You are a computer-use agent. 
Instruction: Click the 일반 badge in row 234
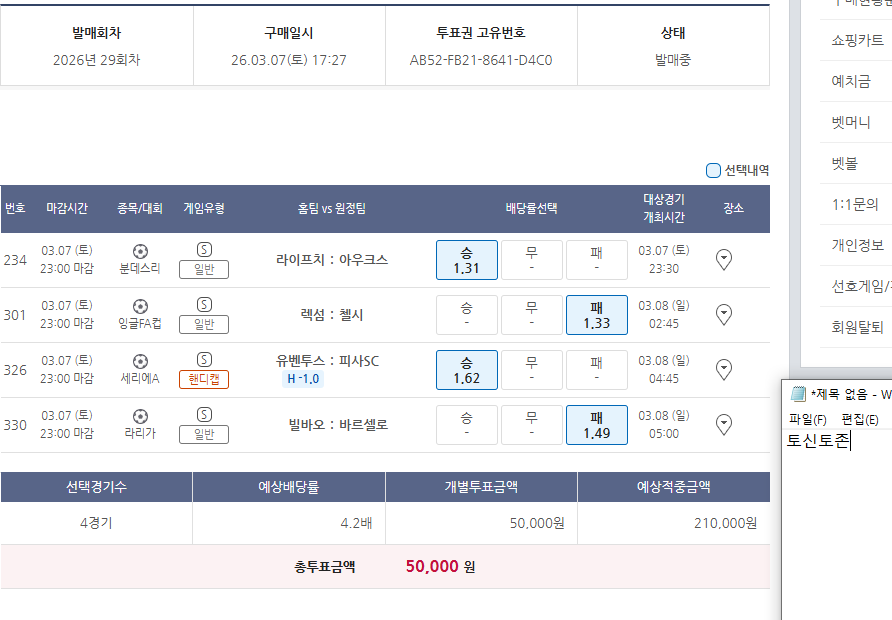[x=204, y=269]
